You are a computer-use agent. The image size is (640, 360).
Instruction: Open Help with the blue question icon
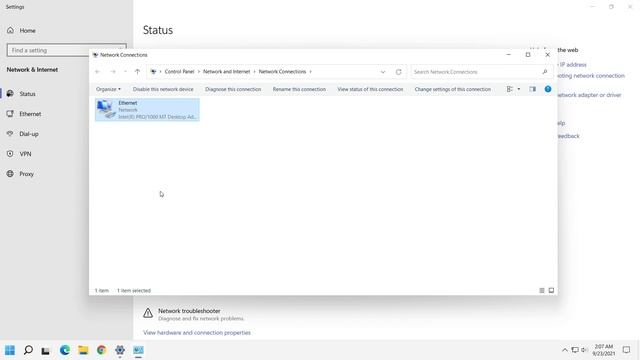[548, 89]
